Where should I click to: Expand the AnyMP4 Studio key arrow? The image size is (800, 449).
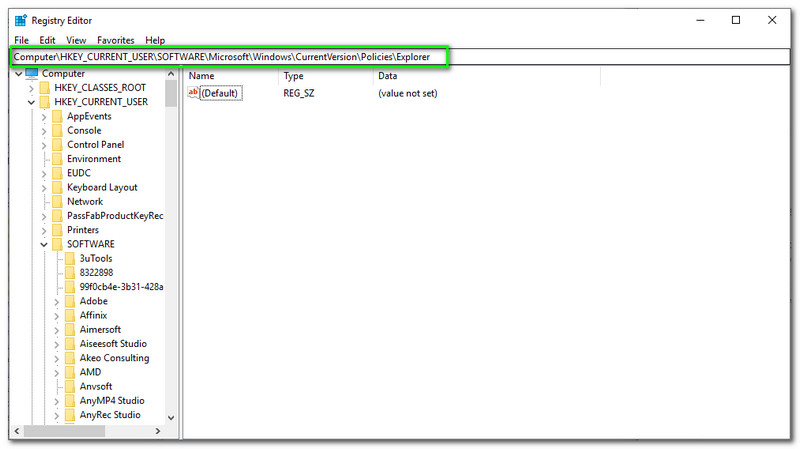pyautogui.click(x=57, y=402)
